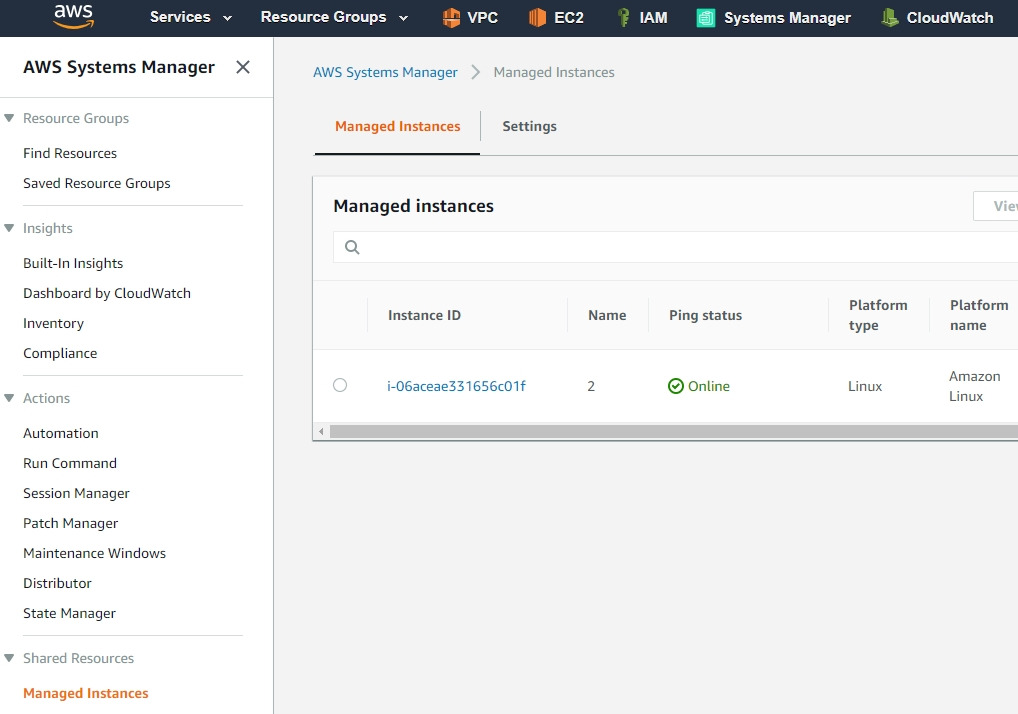The width and height of the screenshot is (1018, 714).
Task: Click AWS Systems Manager breadcrumb link
Action: click(385, 72)
